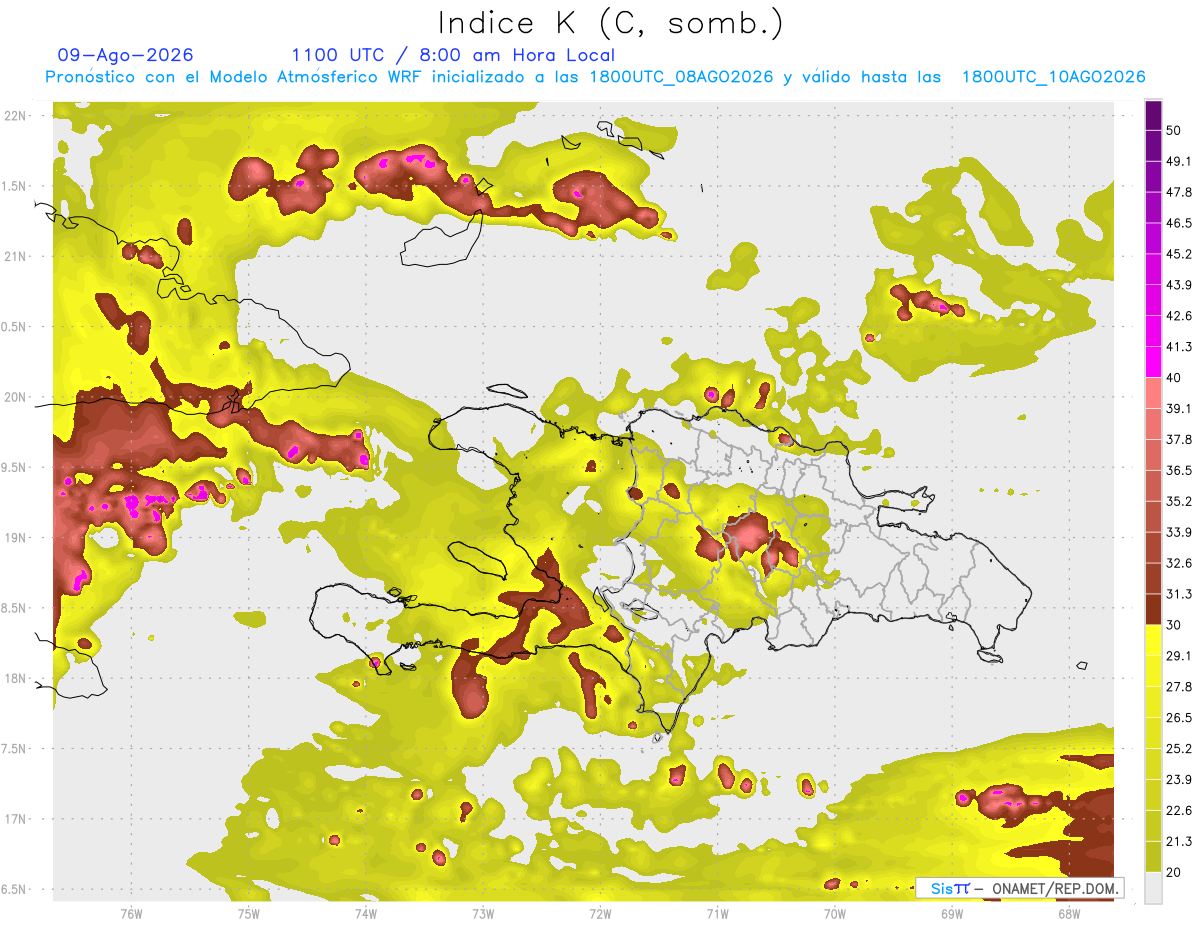The height and width of the screenshot is (927, 1200).
Task: Click the longitude axis label "76W"
Action: pos(131,913)
